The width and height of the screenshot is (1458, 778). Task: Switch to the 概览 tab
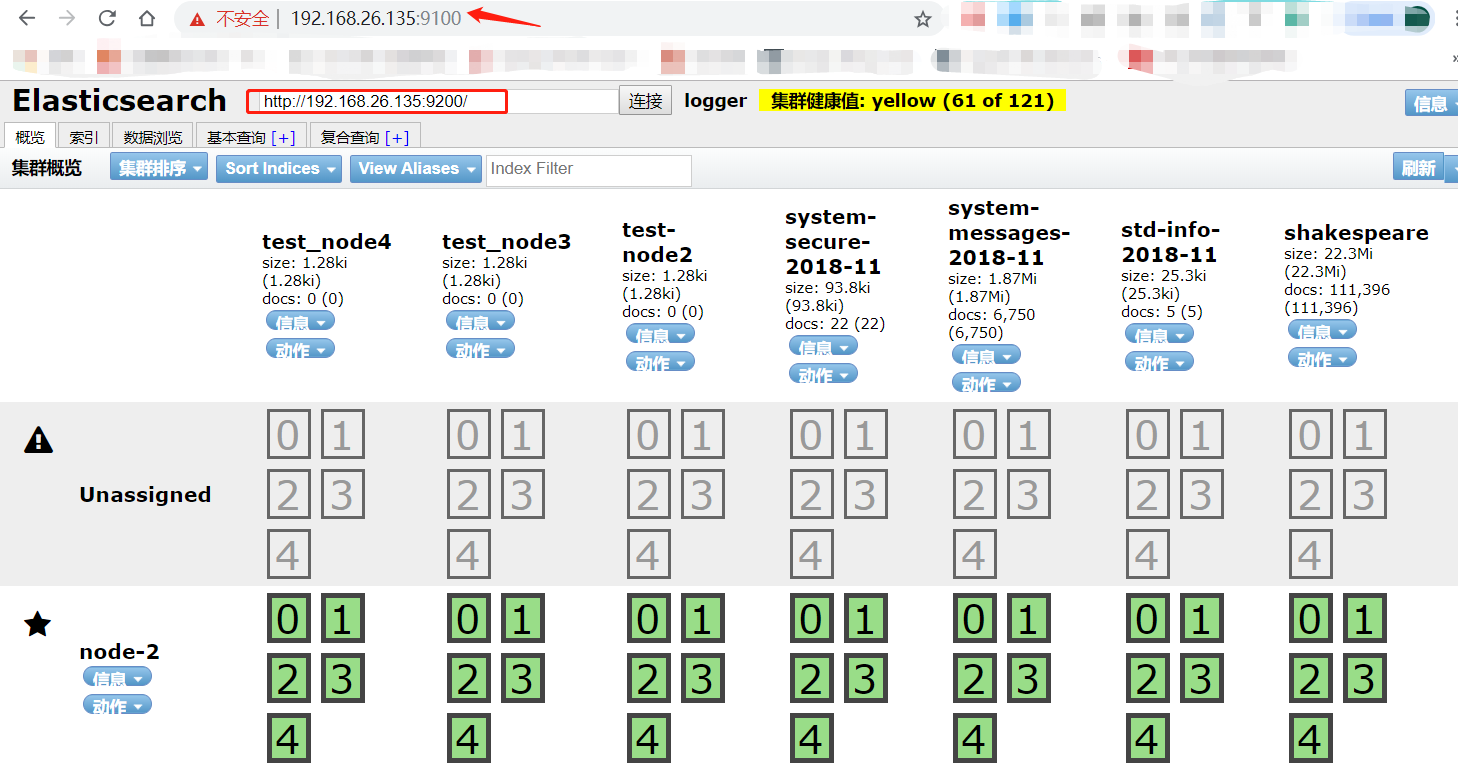coord(30,137)
